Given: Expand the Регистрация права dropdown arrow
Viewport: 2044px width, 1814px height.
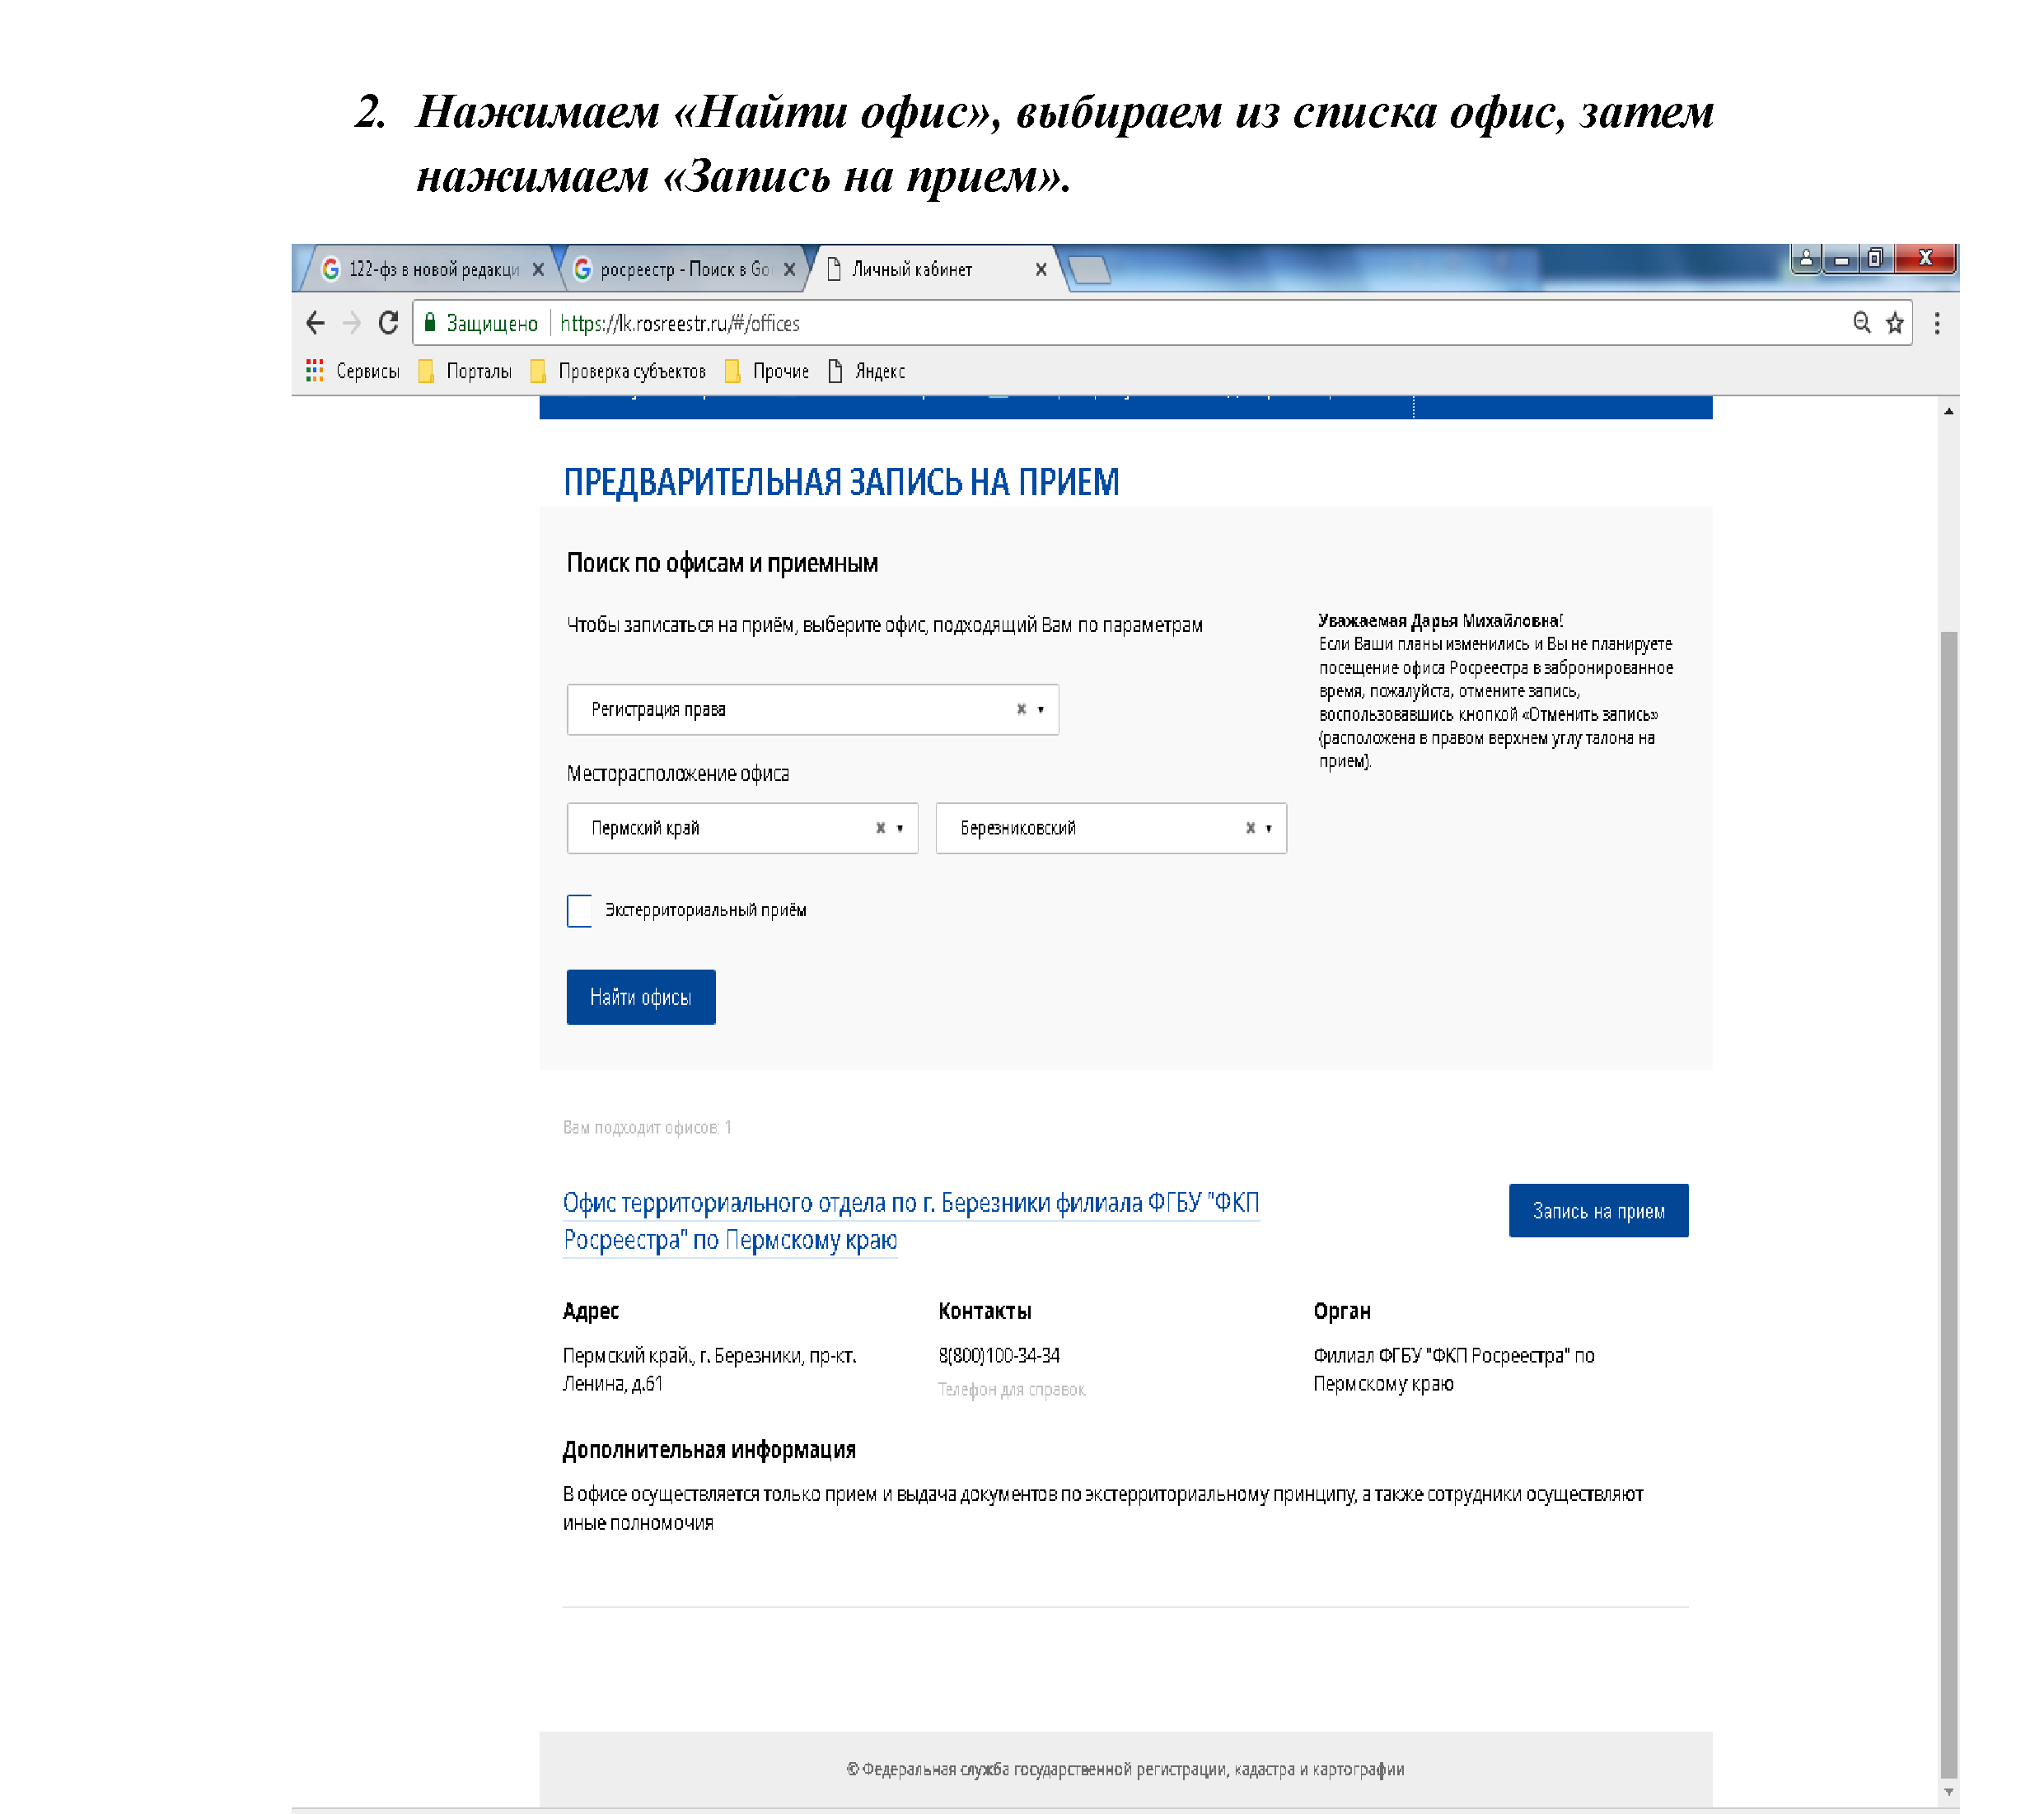Looking at the screenshot, I should (x=1041, y=709).
